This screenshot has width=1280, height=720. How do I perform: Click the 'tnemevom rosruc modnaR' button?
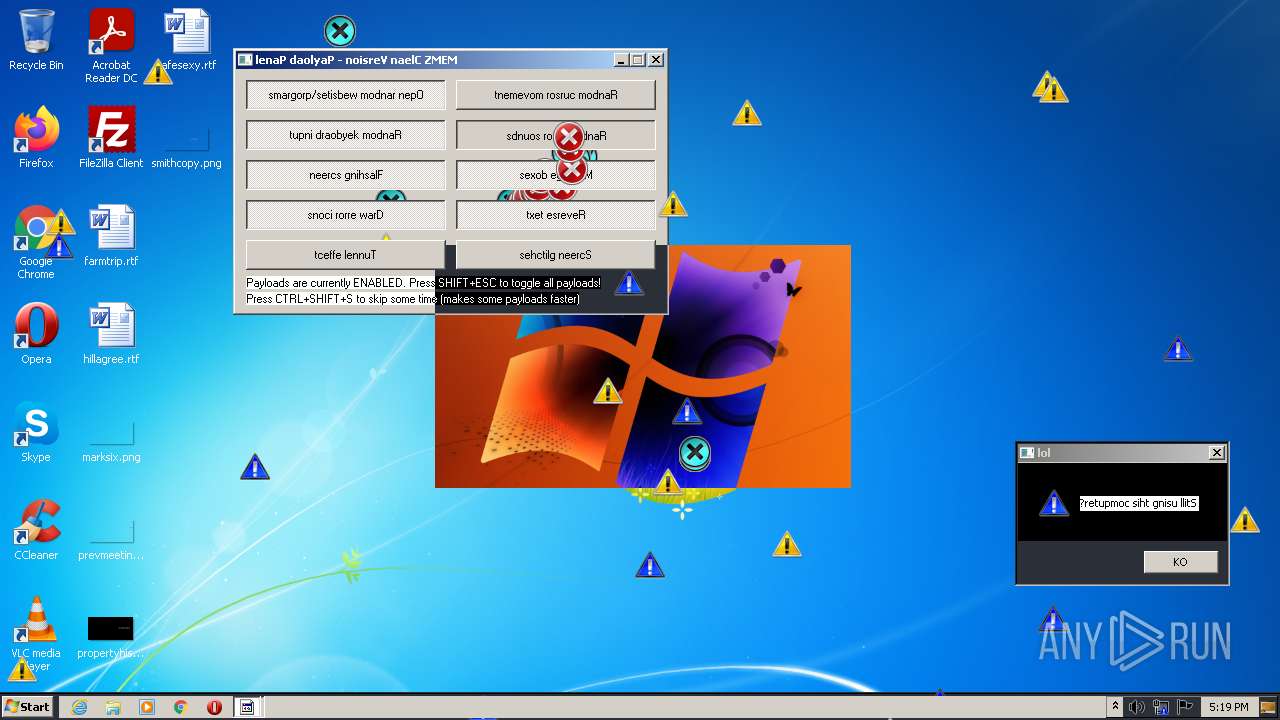click(x=556, y=95)
